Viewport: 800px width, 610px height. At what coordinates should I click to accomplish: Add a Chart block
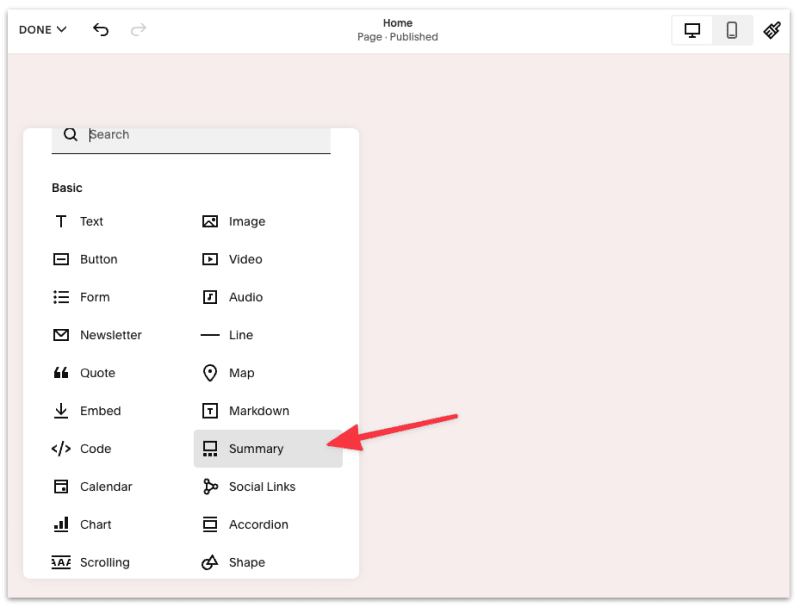[x=96, y=524]
